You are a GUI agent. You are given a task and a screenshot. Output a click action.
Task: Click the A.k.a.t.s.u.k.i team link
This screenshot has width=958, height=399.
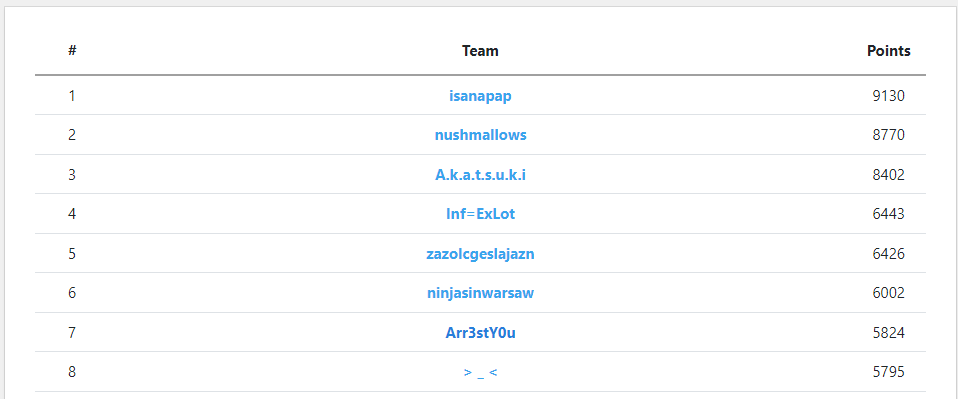(x=480, y=175)
